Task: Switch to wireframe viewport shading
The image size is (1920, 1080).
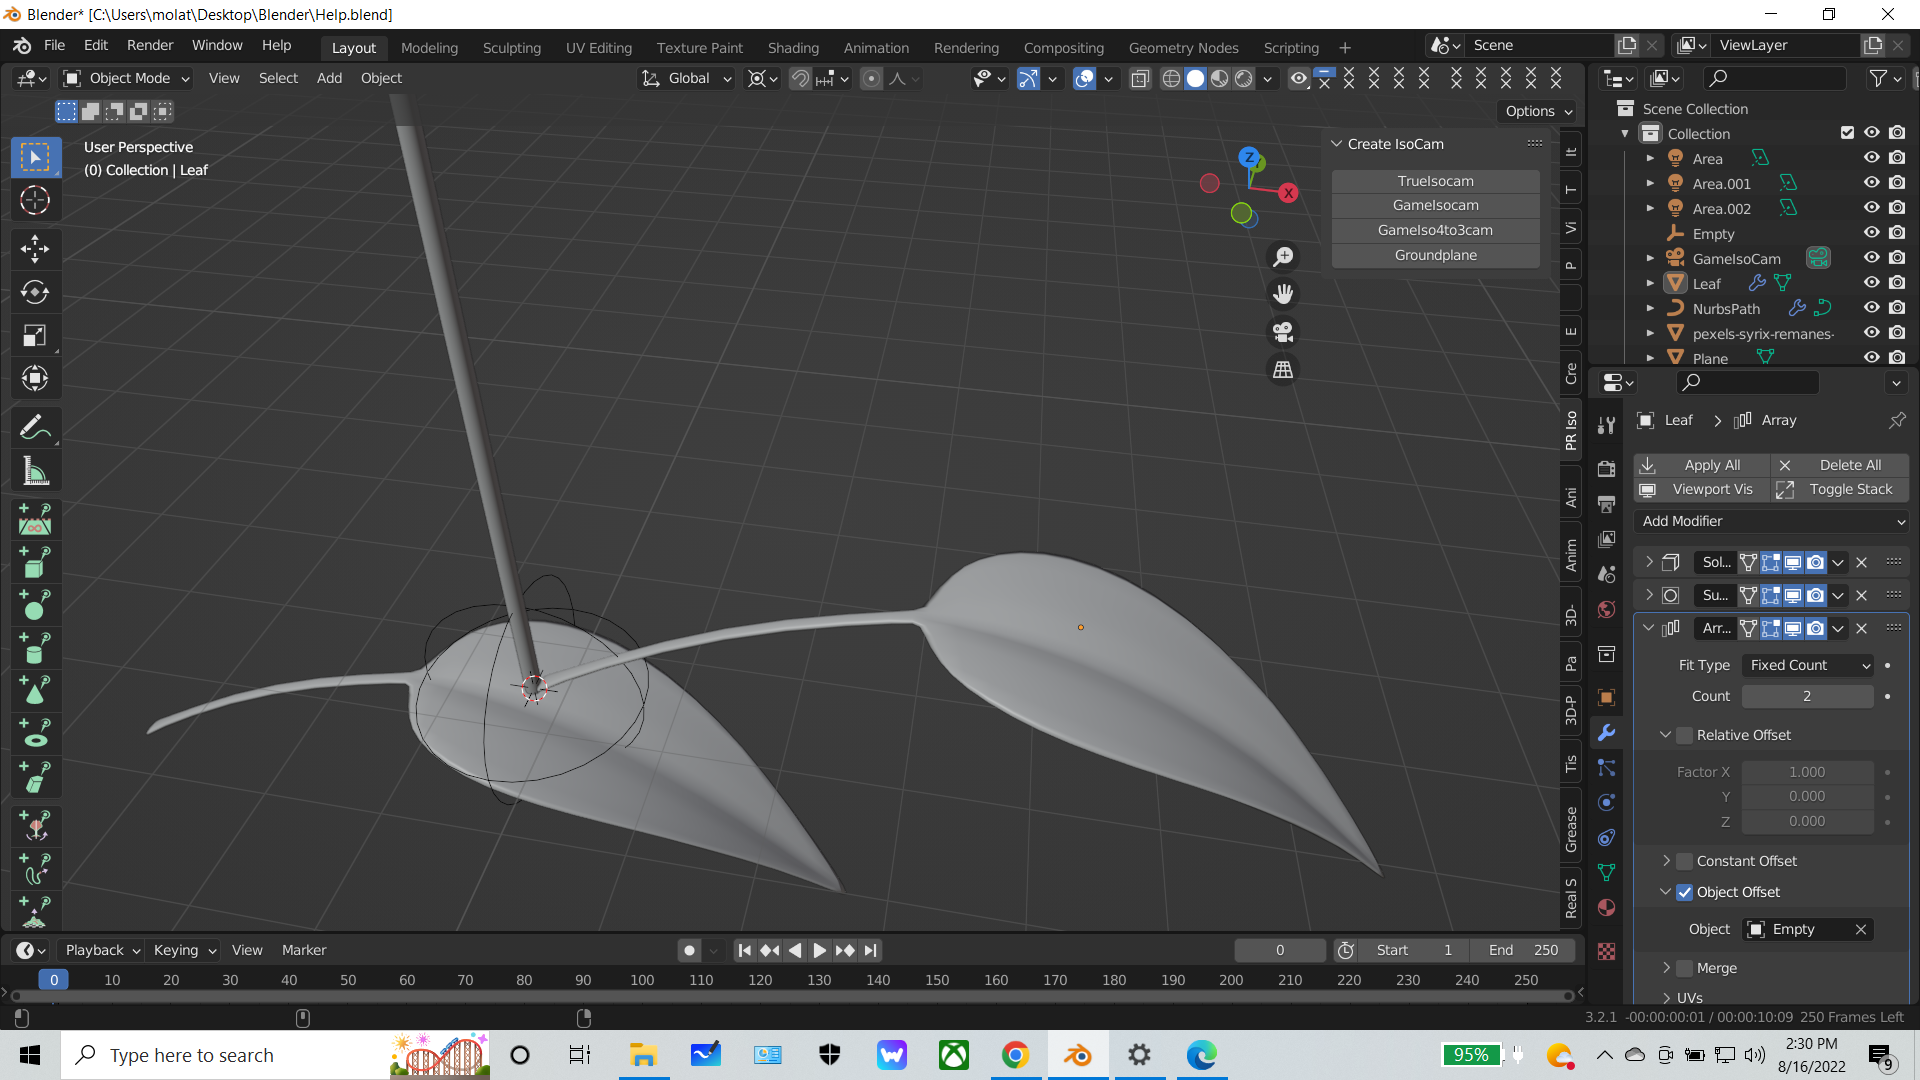Action: 1171,79
